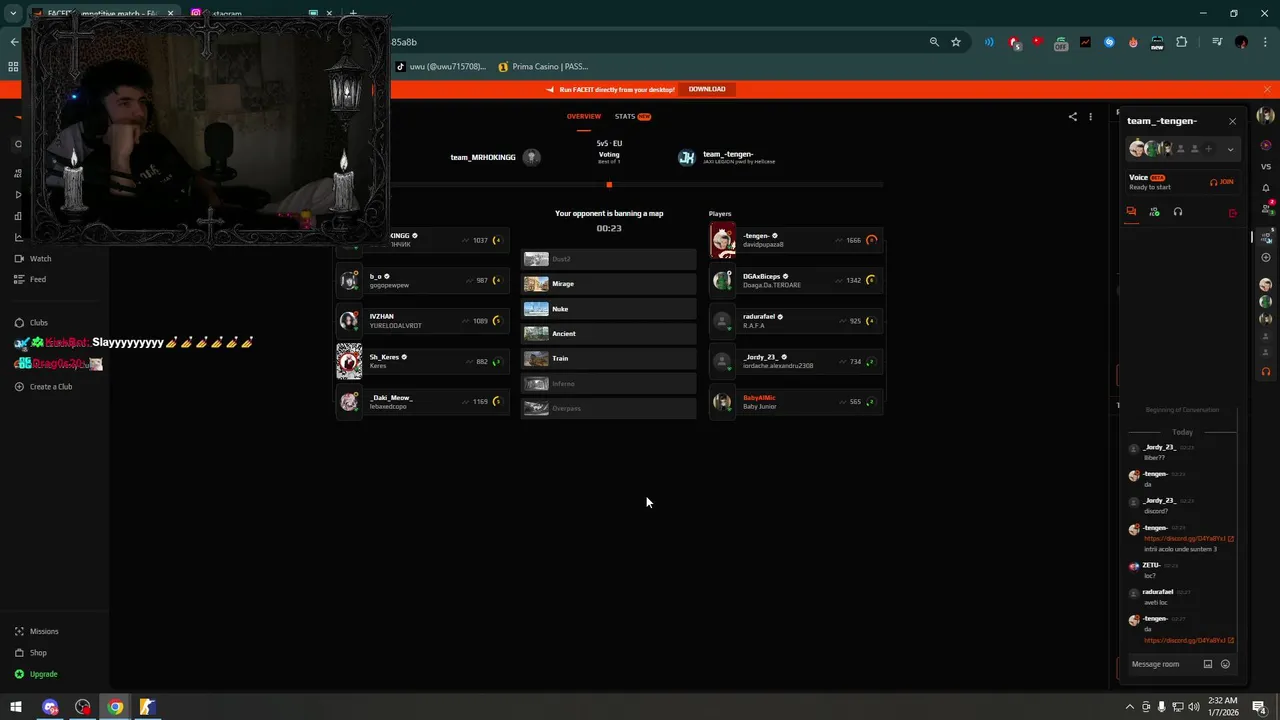Click the Upgrade link in sidebar
The height and width of the screenshot is (720, 1280).
[x=36, y=673]
